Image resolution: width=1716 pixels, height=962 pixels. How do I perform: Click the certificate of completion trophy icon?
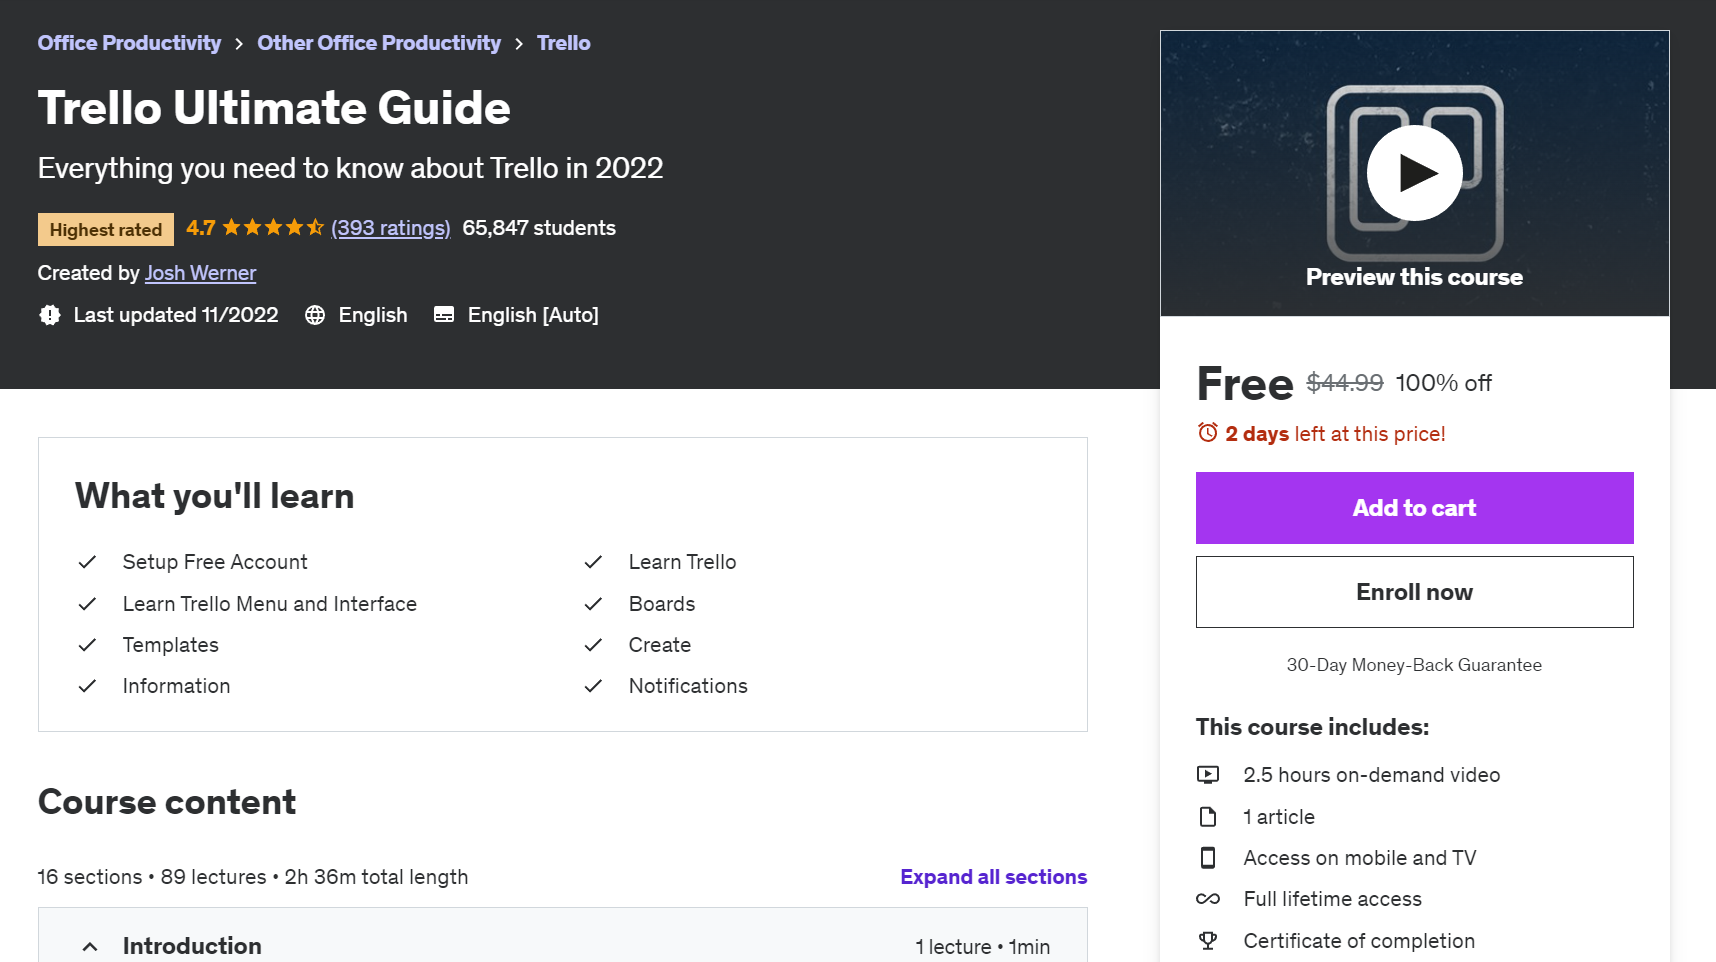1209,940
